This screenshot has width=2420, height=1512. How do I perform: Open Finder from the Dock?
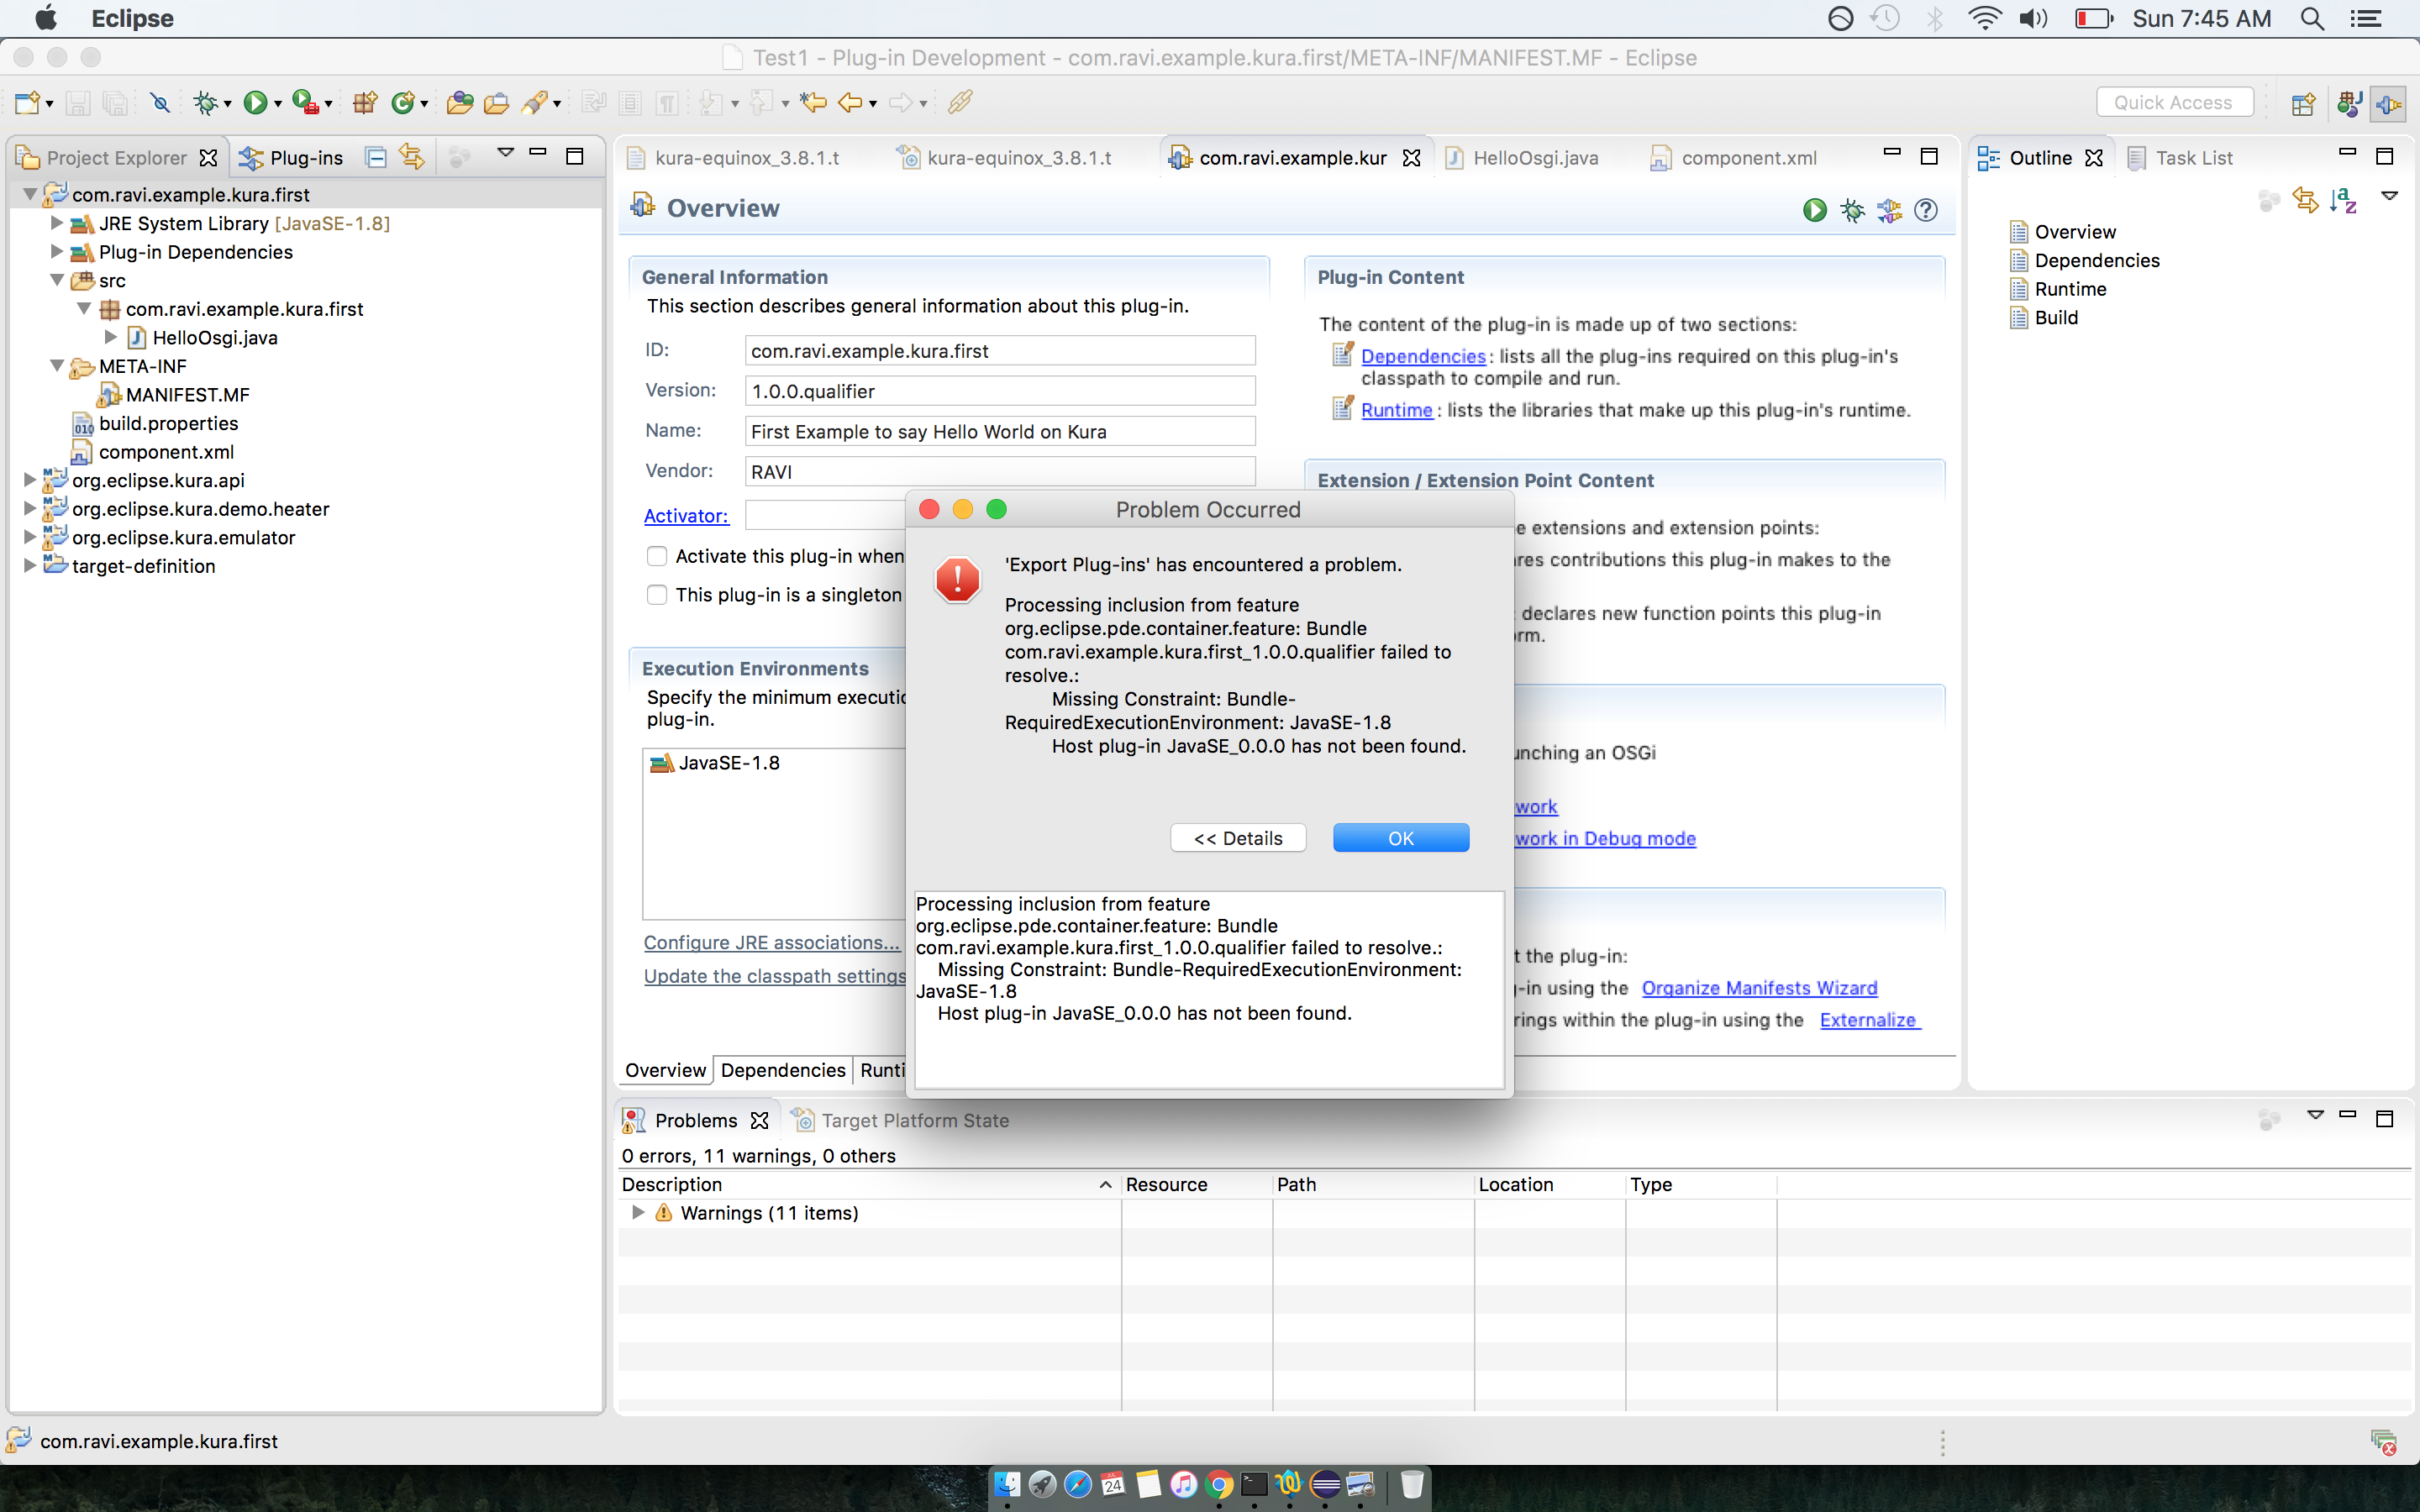1007,1485
